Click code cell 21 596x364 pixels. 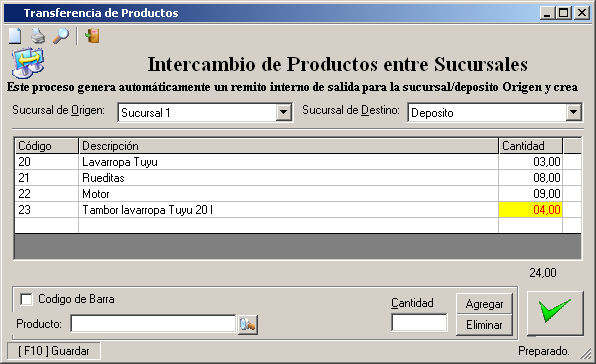(x=46, y=178)
